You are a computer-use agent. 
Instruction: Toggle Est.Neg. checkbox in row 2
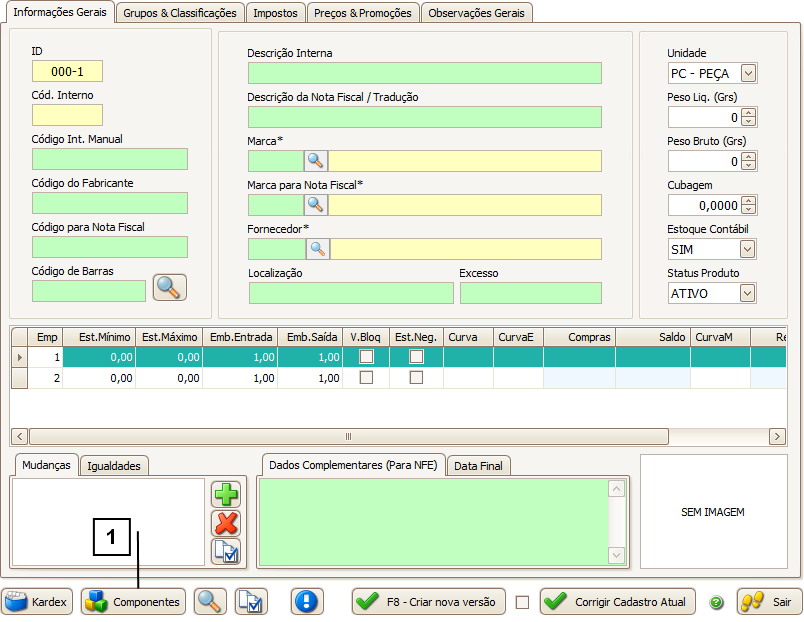416,378
